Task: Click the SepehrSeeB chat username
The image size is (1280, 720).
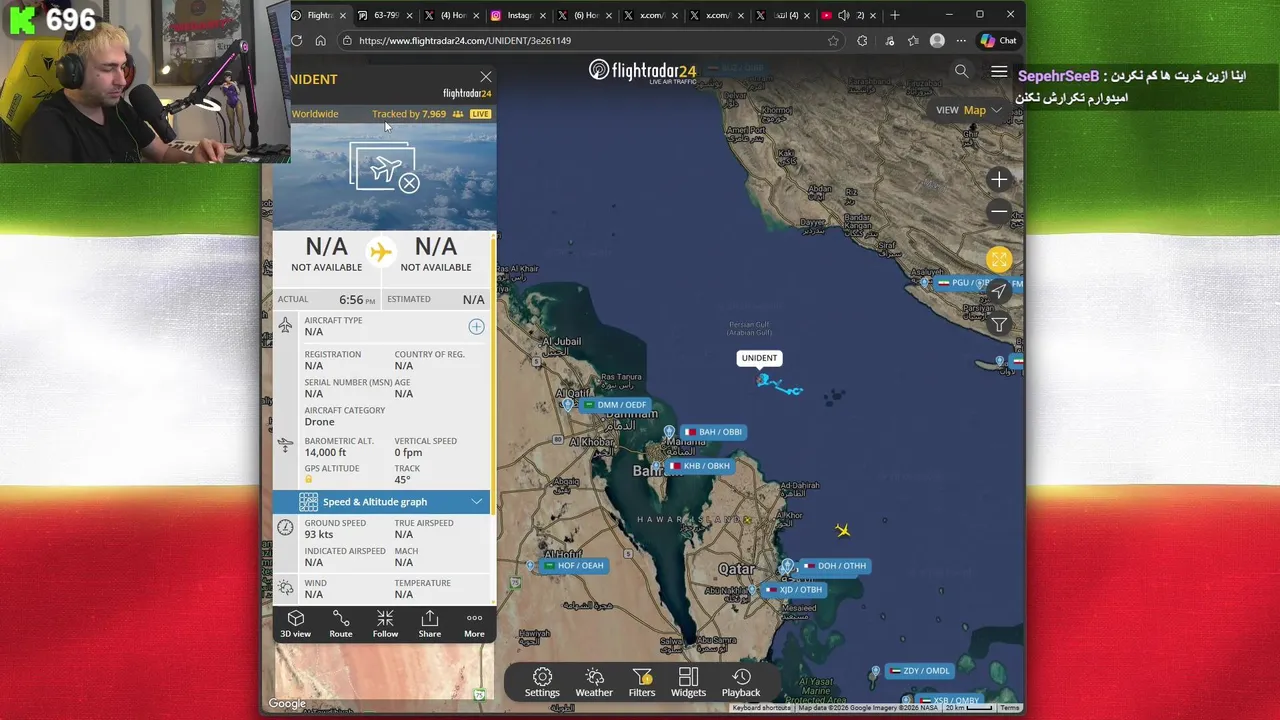Action: tap(1059, 76)
